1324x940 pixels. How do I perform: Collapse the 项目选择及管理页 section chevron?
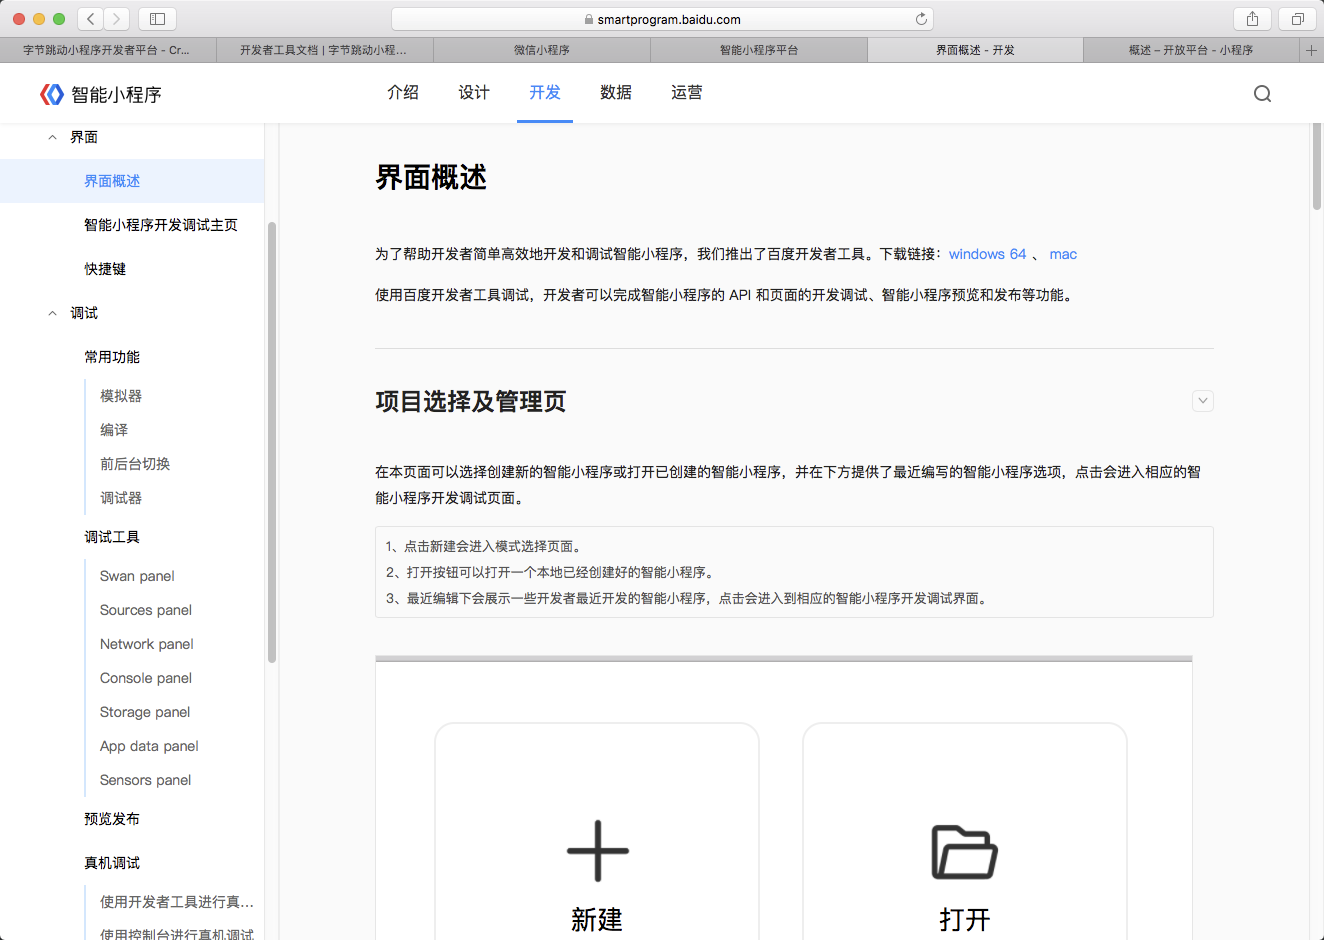tap(1203, 401)
